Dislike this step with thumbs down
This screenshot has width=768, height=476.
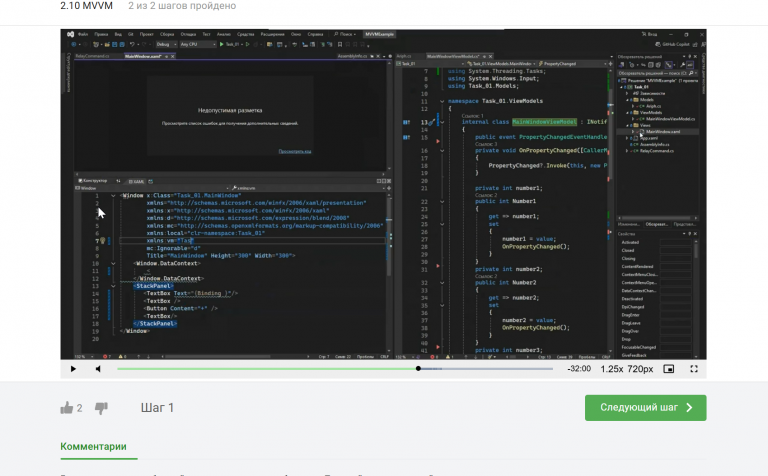(x=101, y=408)
